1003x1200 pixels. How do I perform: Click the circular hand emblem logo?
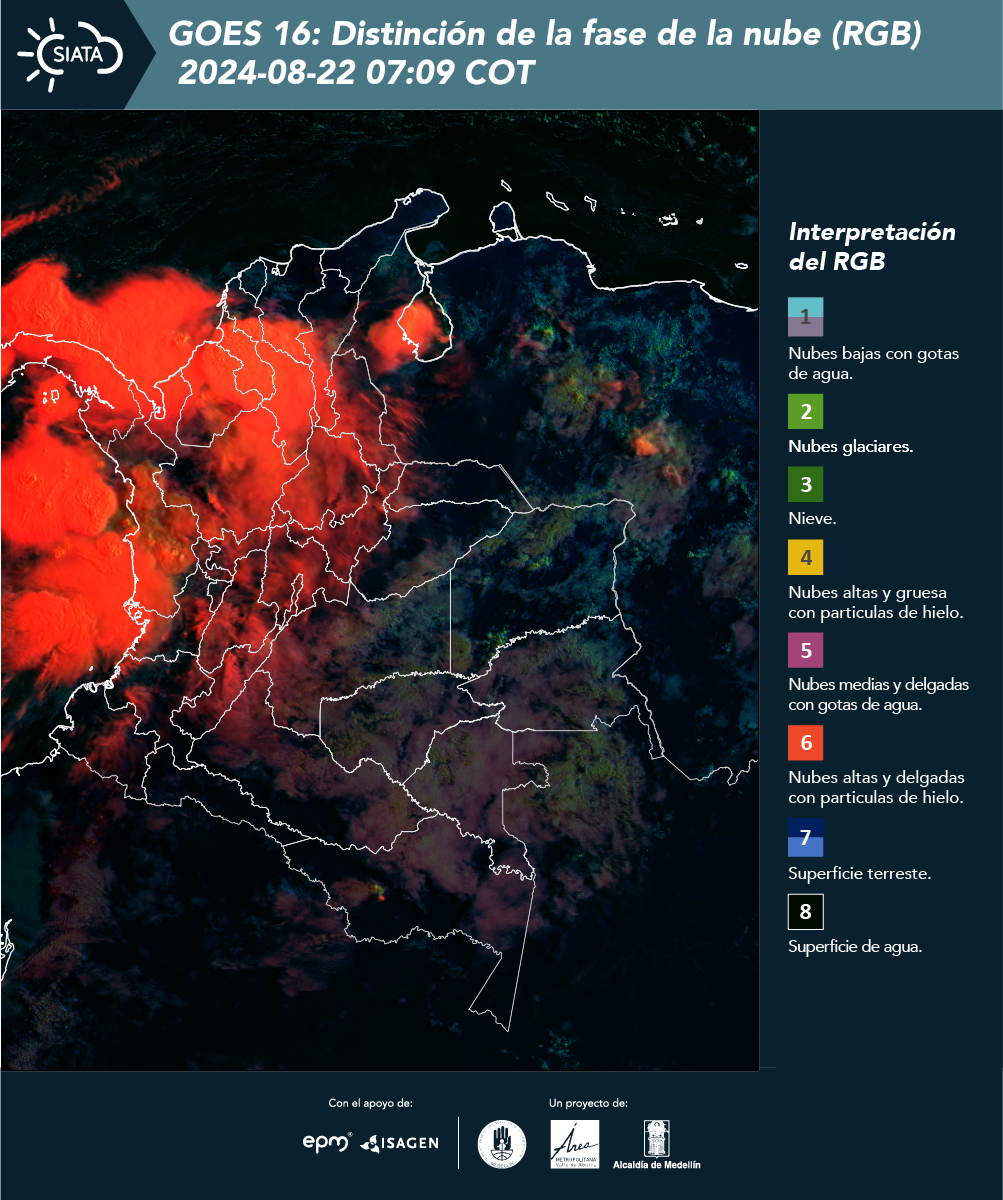pos(502,1144)
